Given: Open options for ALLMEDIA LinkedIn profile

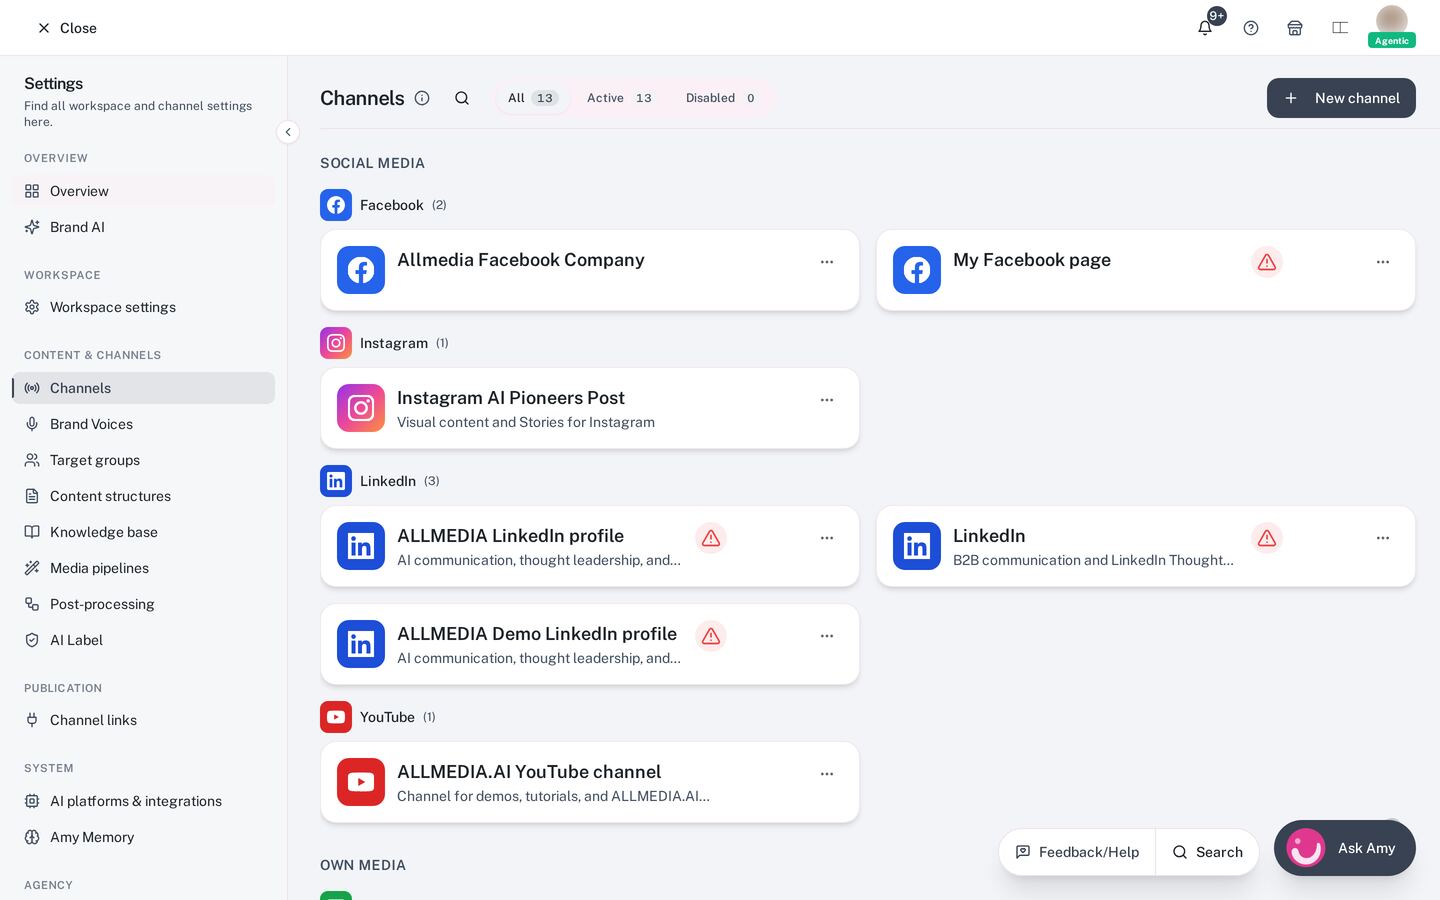Looking at the screenshot, I should pyautogui.click(x=827, y=538).
